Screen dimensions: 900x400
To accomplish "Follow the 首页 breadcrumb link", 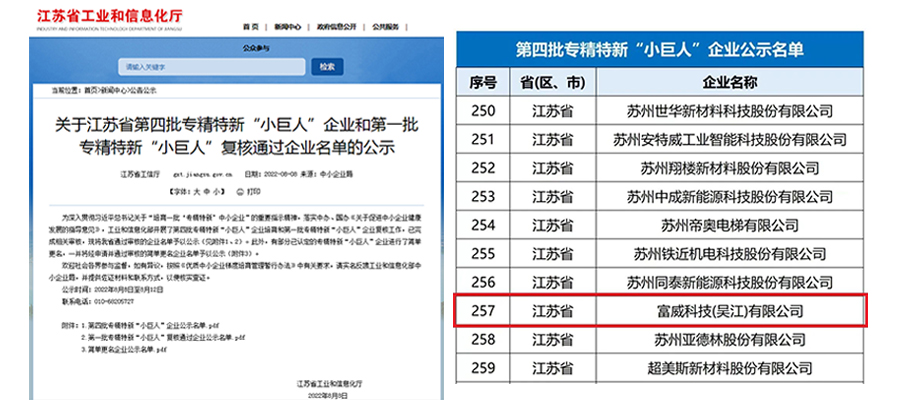I will click(91, 90).
